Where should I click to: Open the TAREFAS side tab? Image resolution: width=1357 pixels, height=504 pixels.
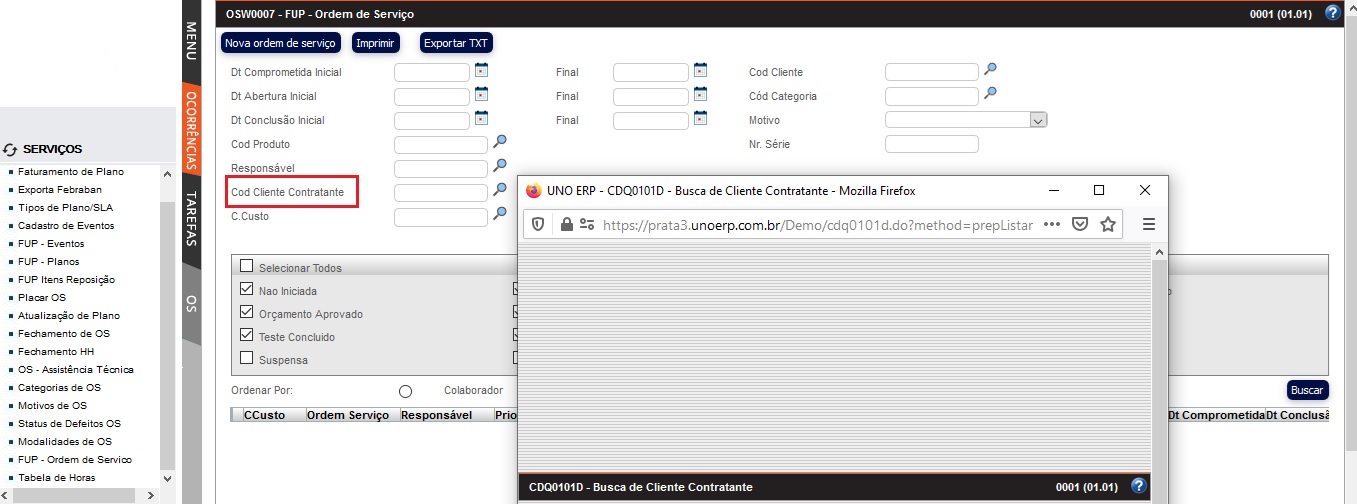tap(191, 219)
